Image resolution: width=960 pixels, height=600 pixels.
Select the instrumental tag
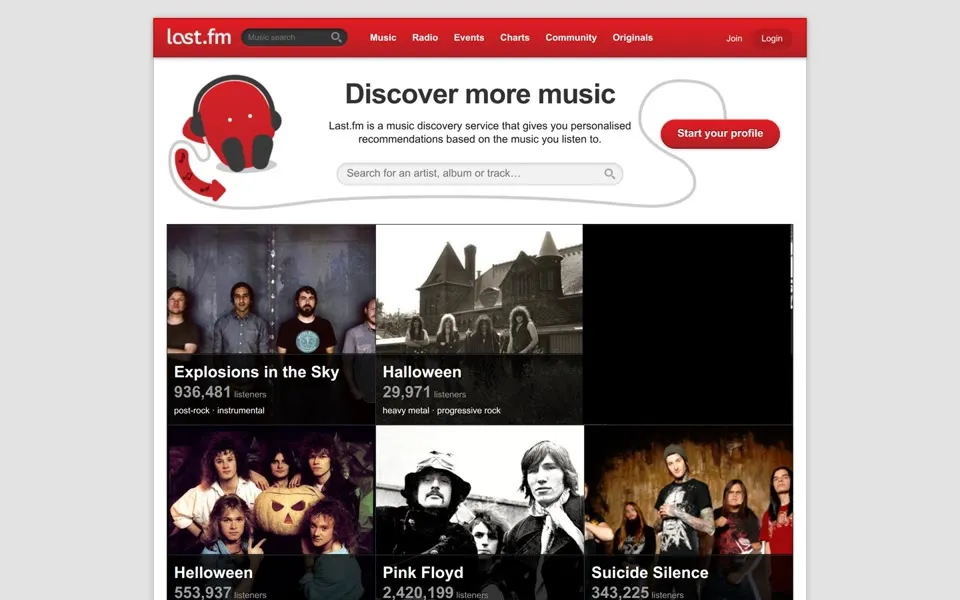click(241, 411)
